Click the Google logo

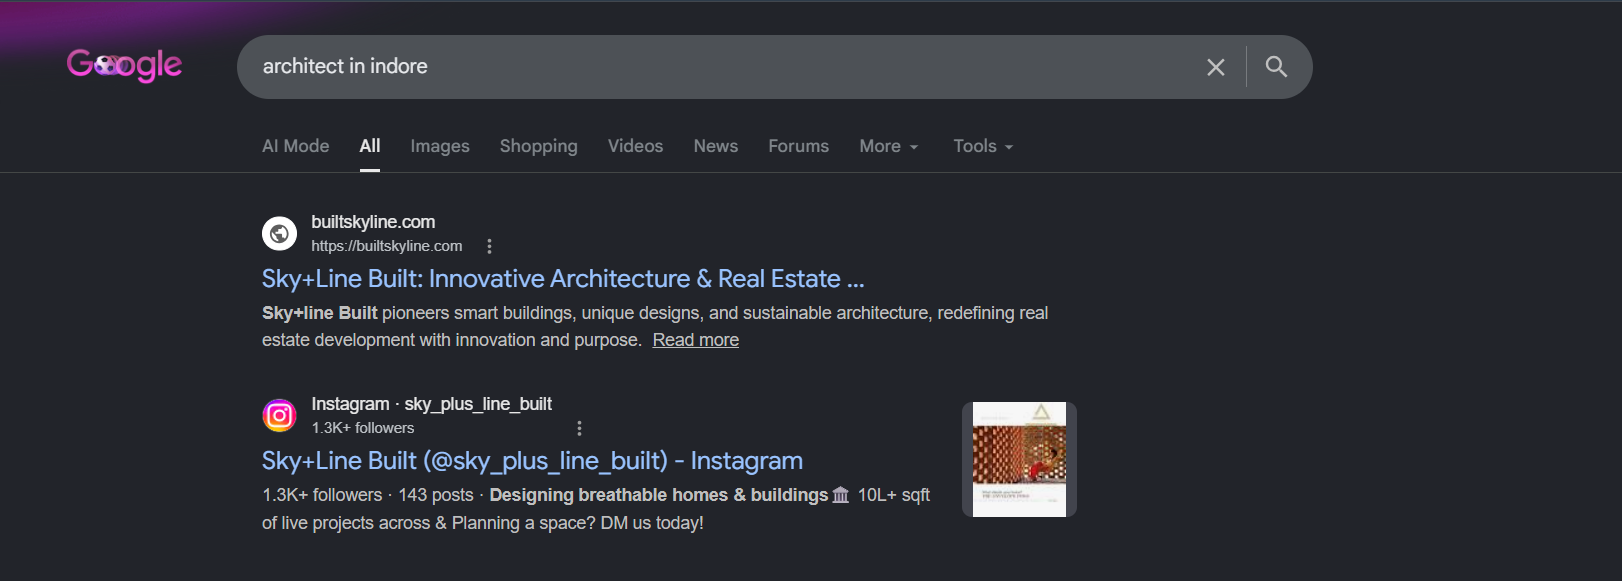coord(124,65)
